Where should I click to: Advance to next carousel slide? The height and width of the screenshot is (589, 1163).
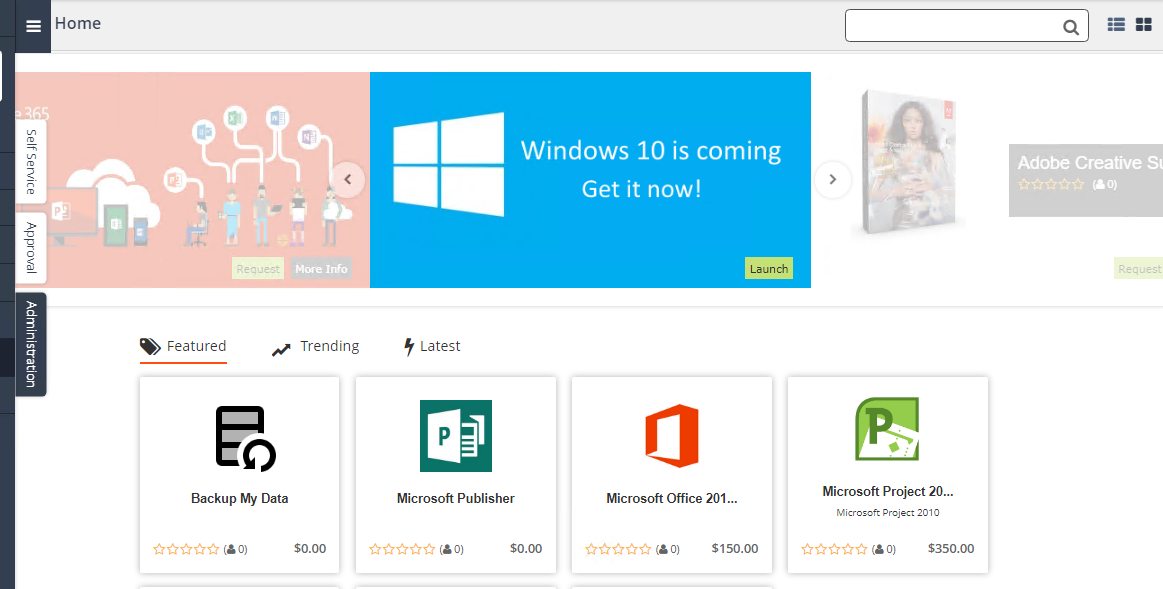coord(832,180)
